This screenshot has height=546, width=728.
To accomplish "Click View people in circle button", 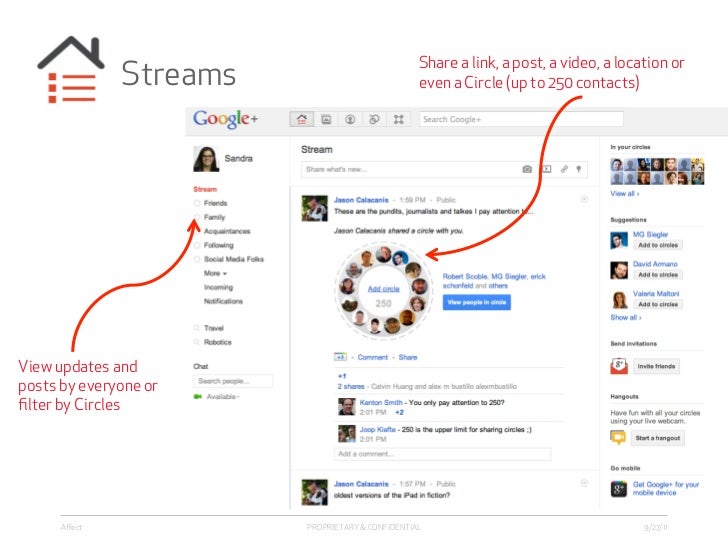I will 477,302.
